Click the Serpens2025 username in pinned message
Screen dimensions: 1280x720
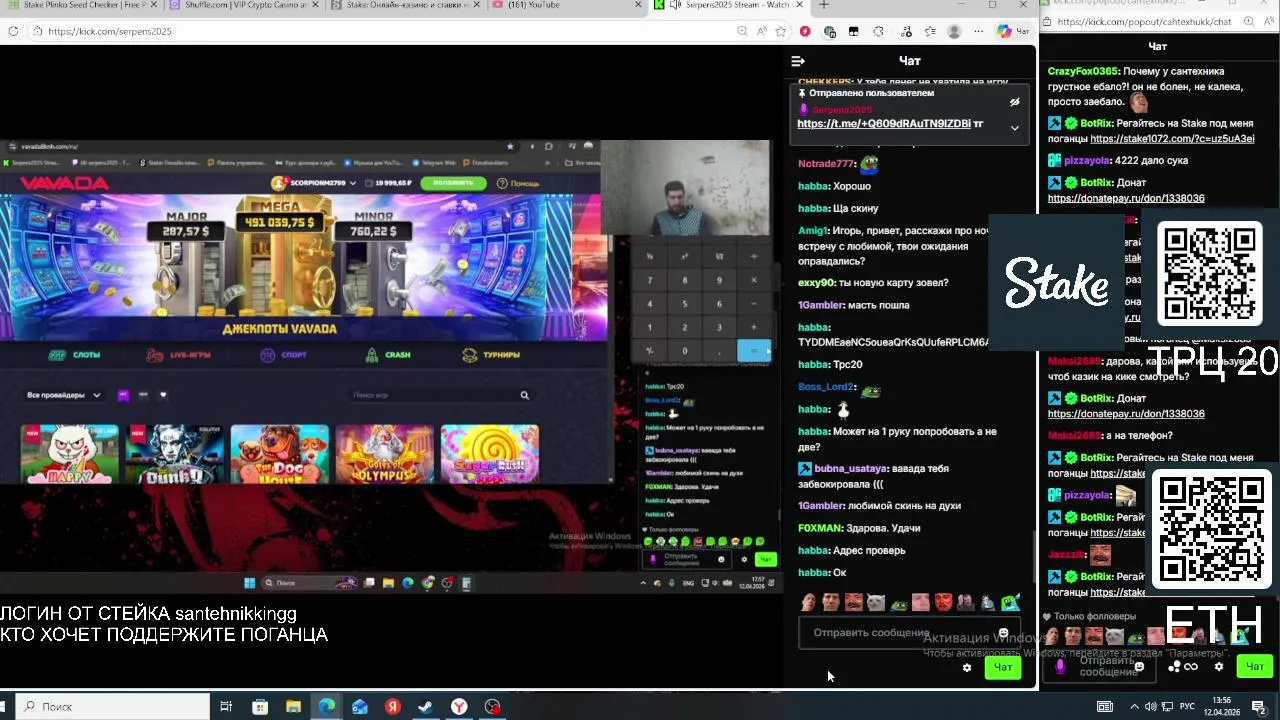click(841, 110)
